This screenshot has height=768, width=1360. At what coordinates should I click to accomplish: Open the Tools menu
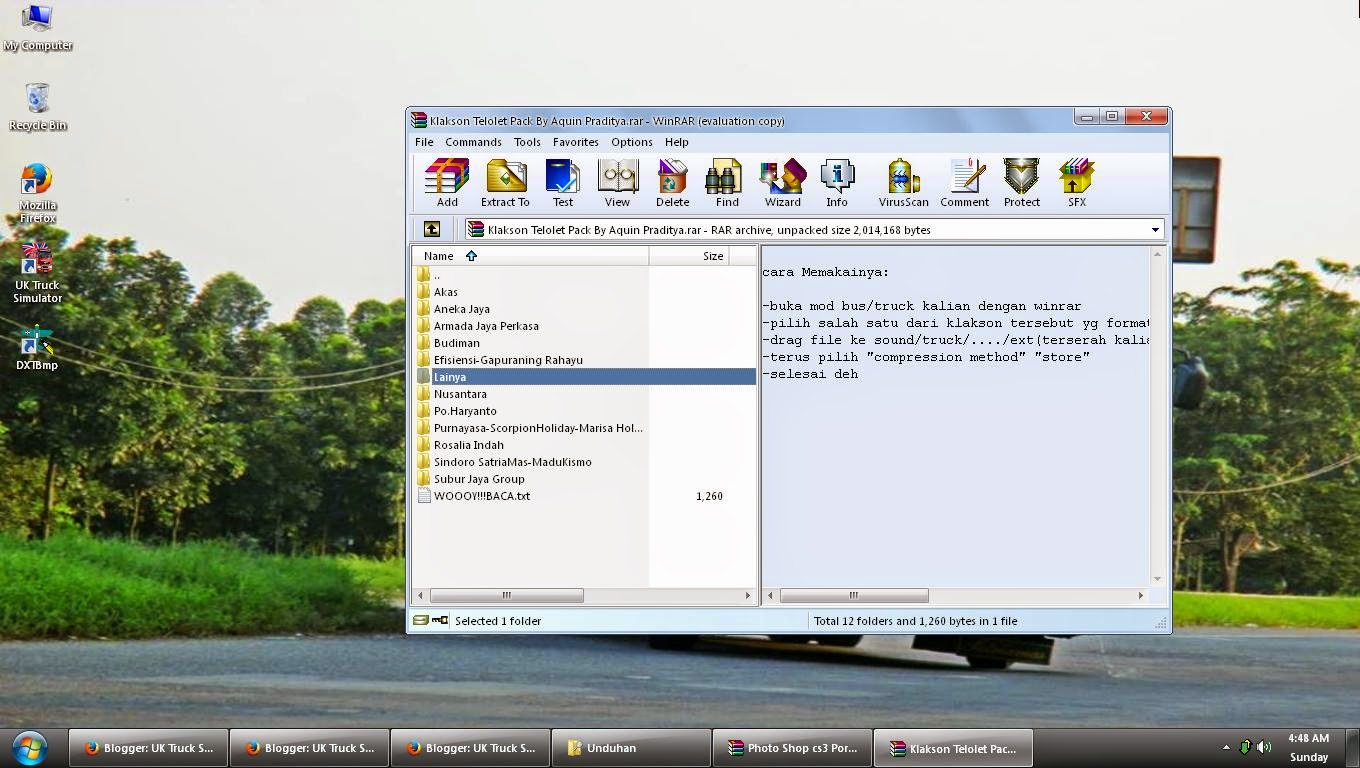click(527, 142)
